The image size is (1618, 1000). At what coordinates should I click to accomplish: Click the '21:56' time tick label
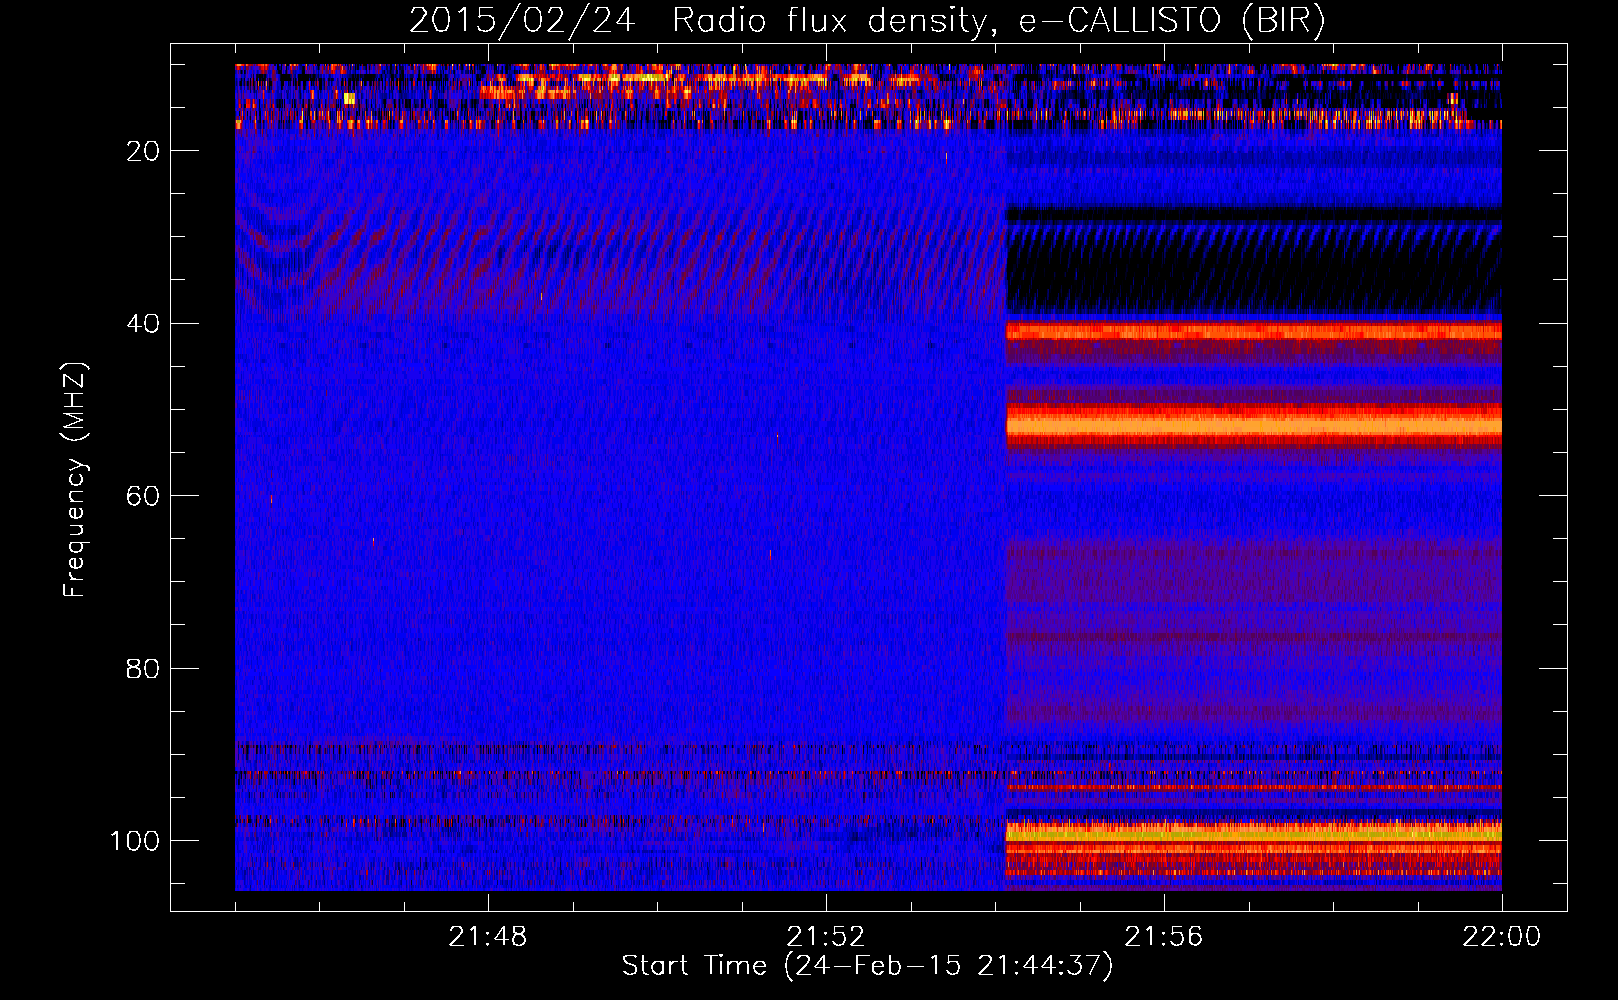[1164, 937]
